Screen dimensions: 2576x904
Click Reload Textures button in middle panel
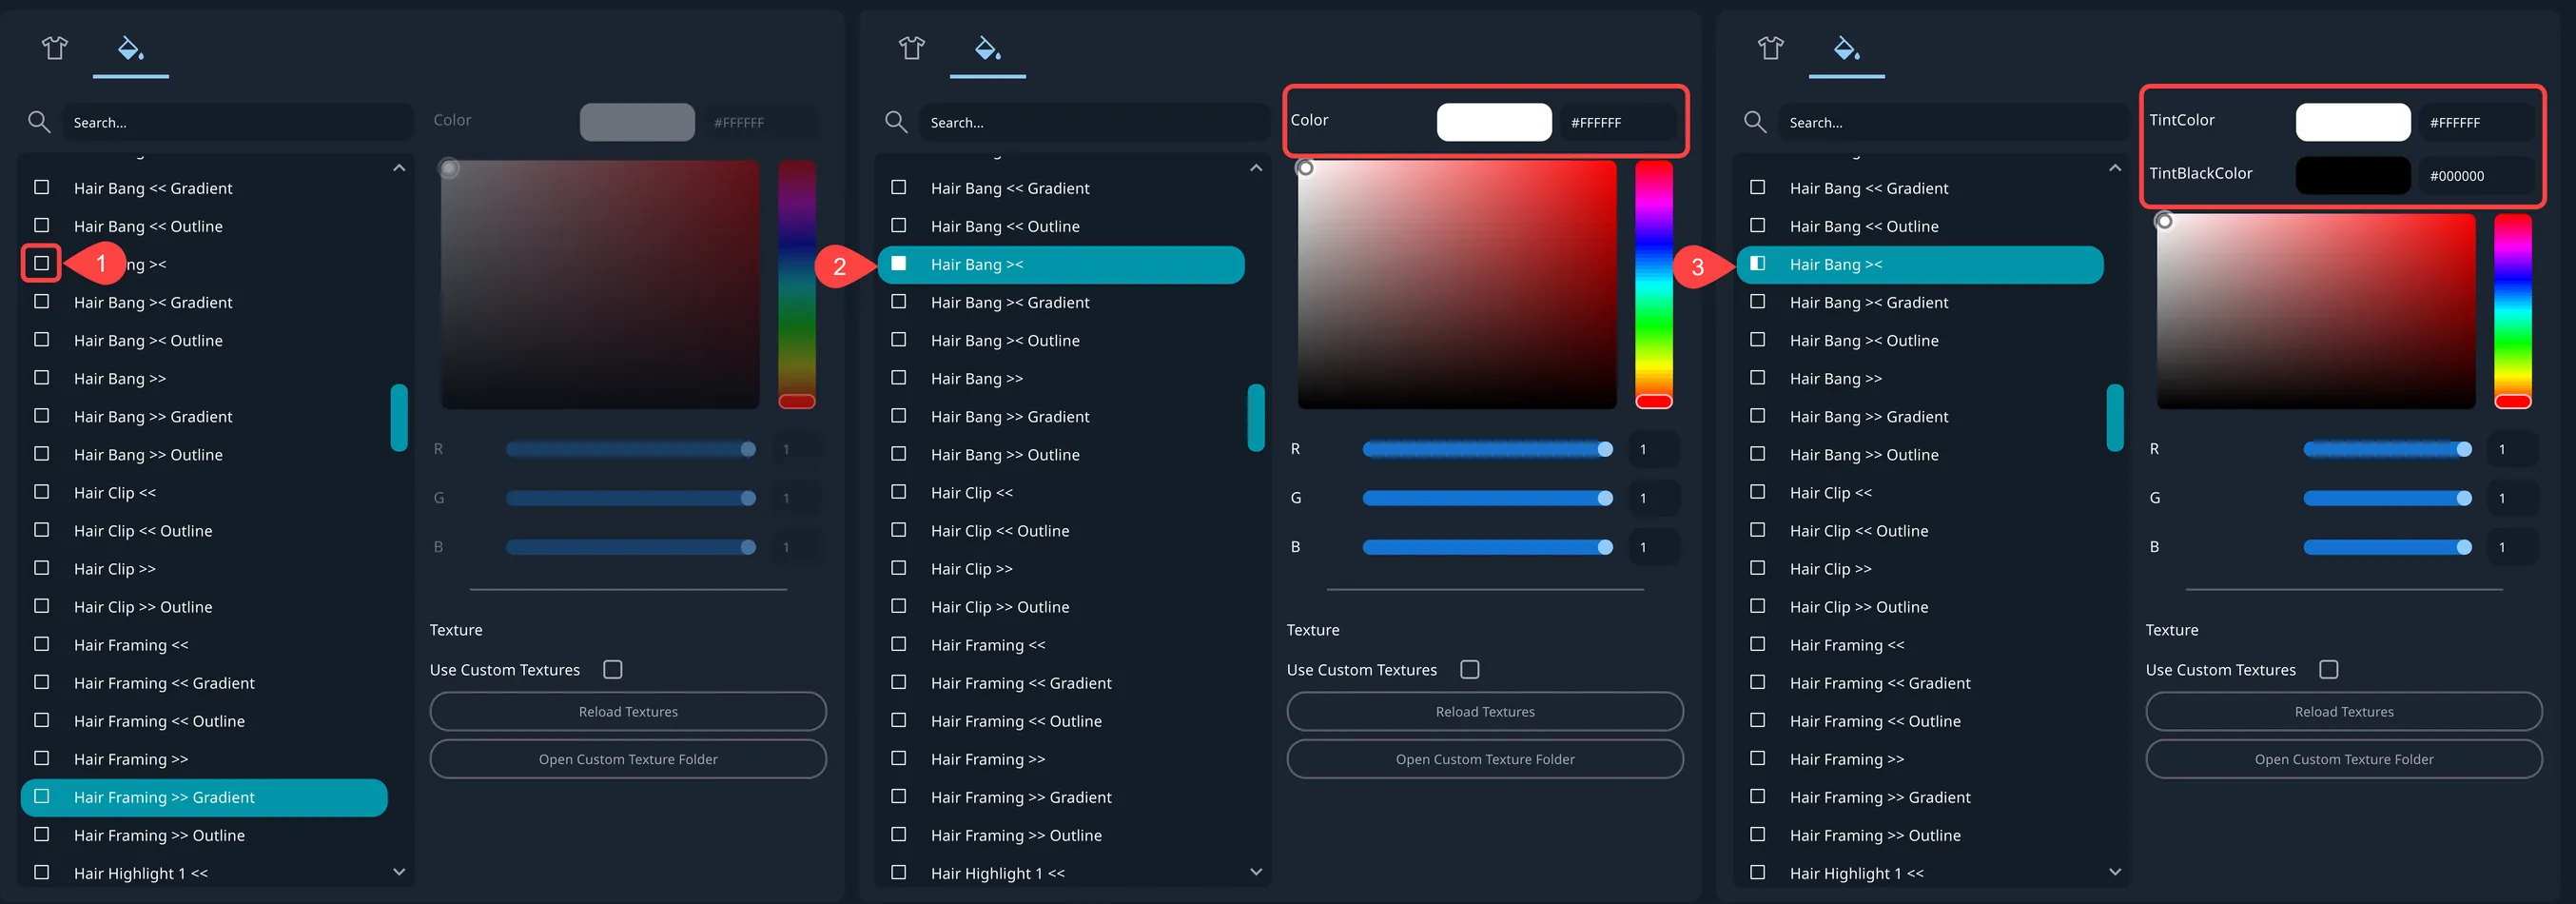(1484, 711)
